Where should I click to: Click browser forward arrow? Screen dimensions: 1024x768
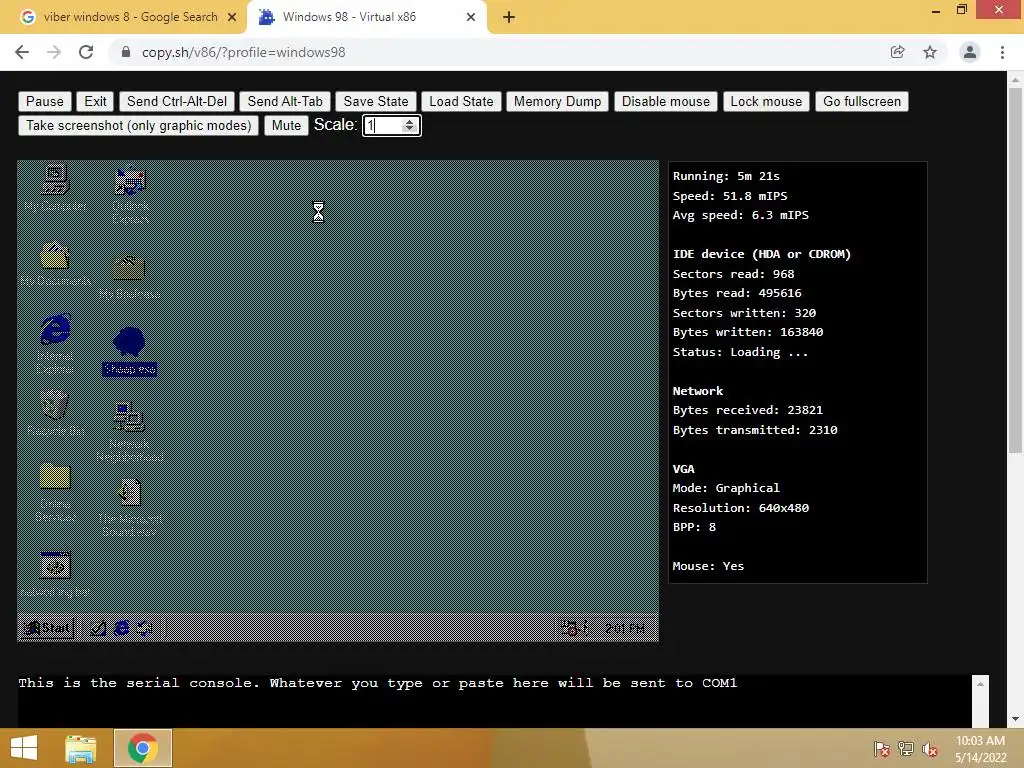click(x=54, y=52)
